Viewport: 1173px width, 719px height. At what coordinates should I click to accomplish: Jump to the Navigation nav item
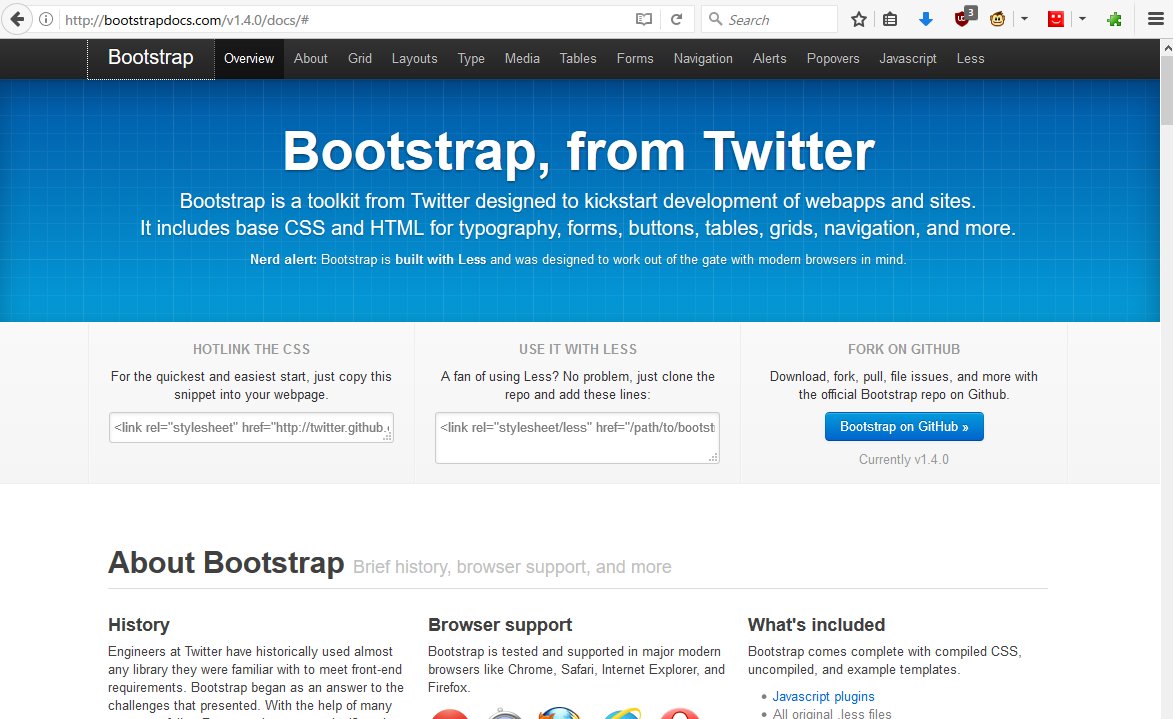703,58
